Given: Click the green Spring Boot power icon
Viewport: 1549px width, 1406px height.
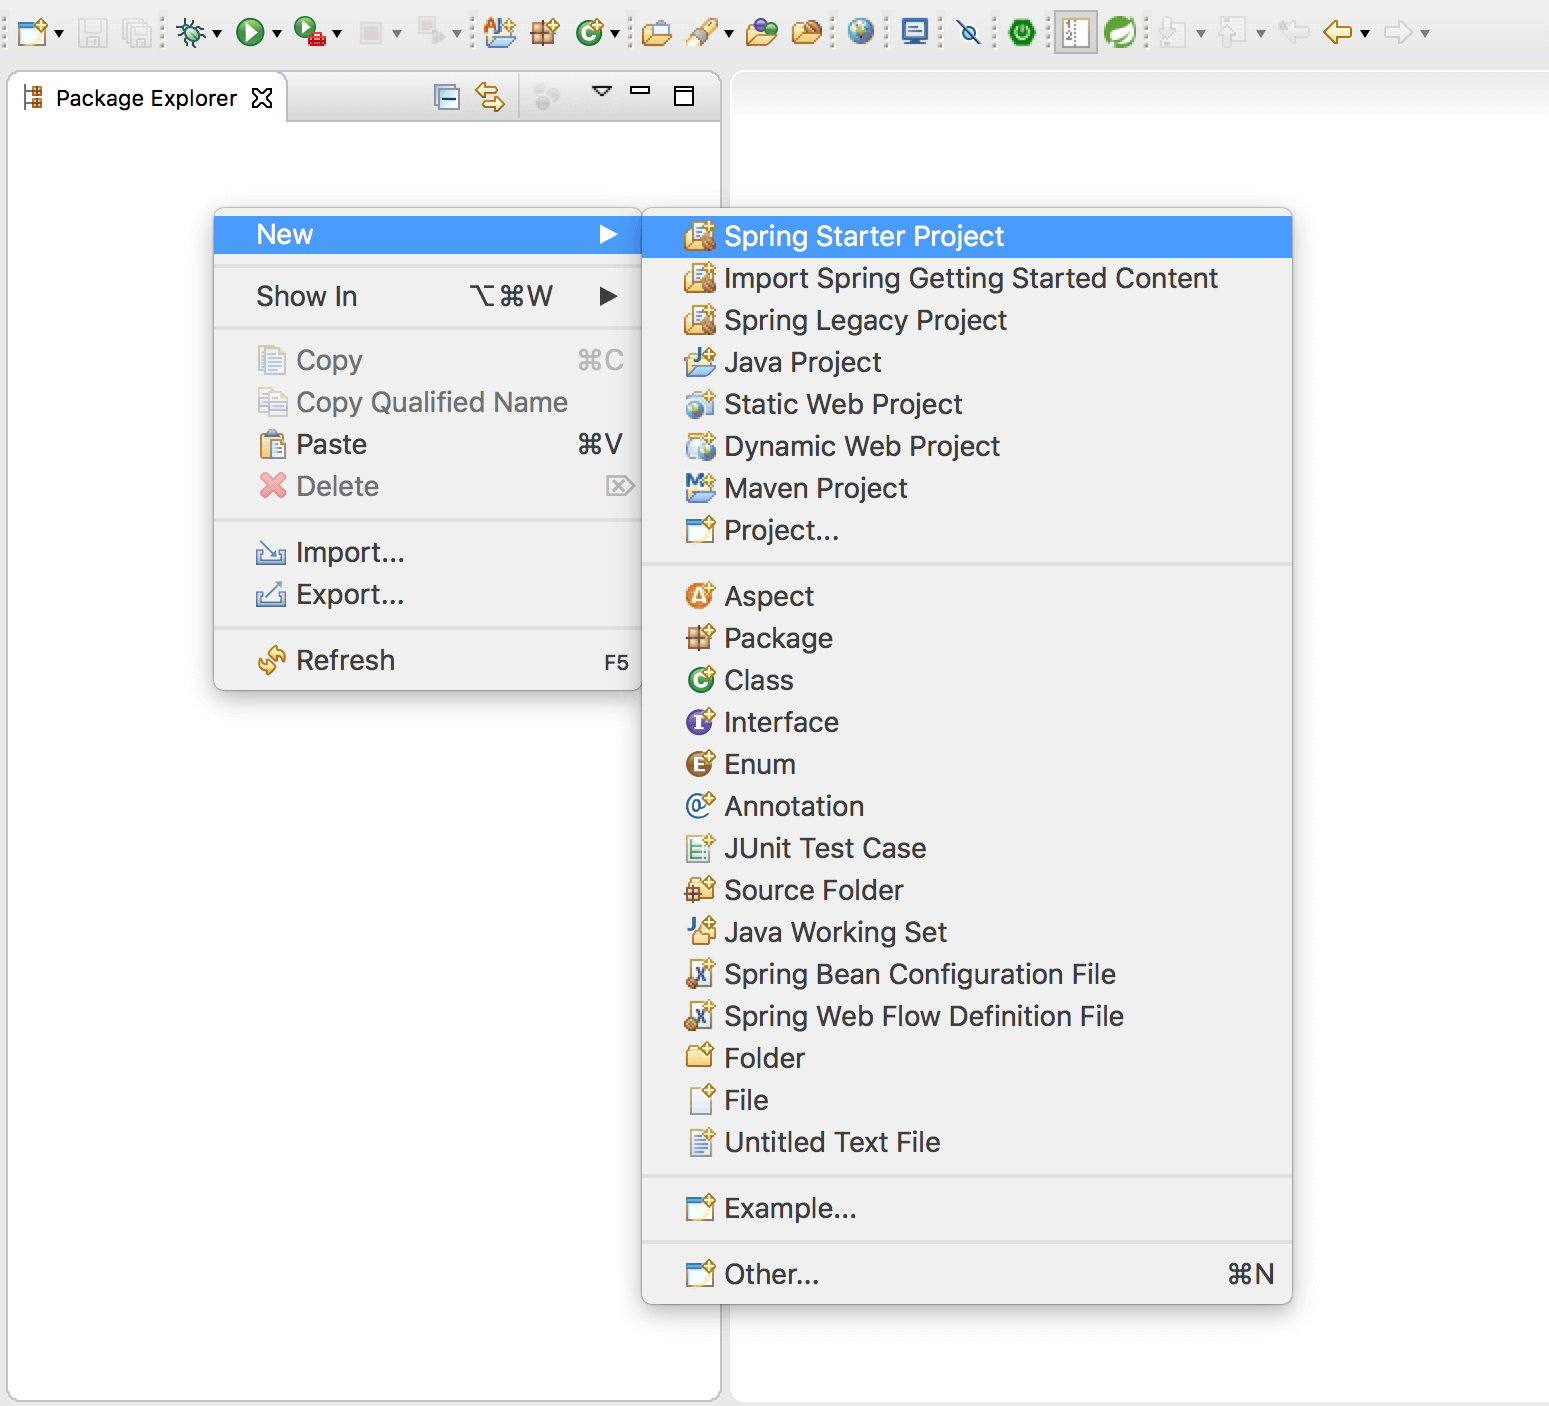Looking at the screenshot, I should (x=1022, y=33).
